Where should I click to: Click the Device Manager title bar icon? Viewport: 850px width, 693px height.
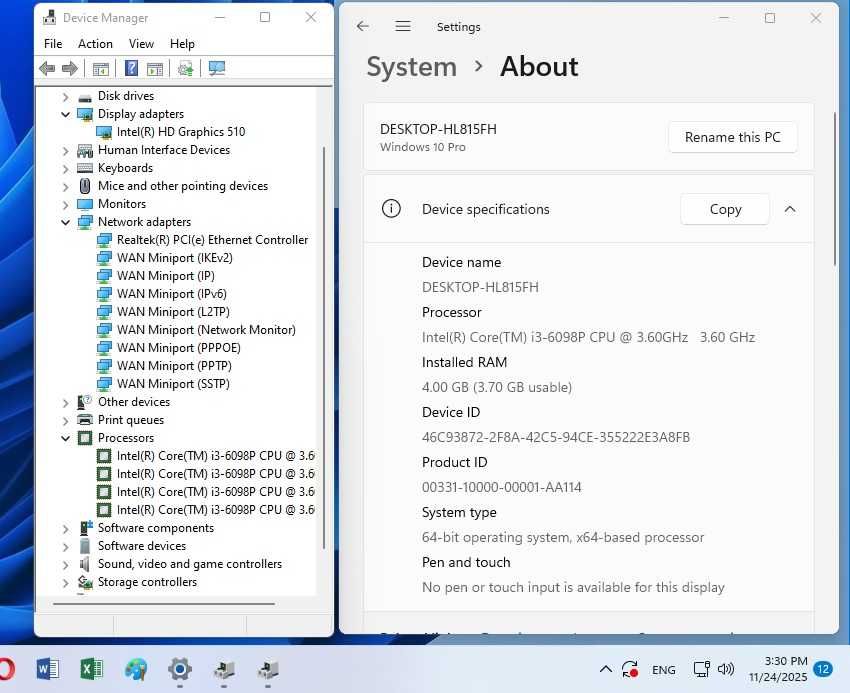(x=49, y=17)
